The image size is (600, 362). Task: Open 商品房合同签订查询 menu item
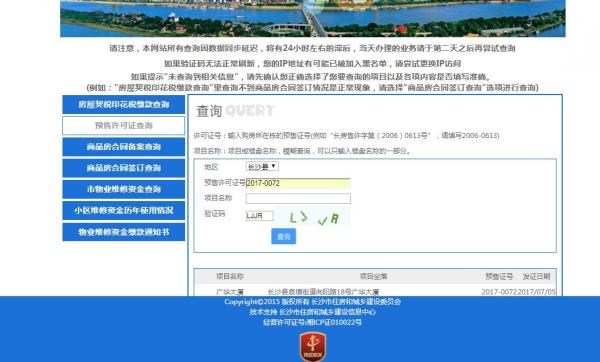point(124,168)
